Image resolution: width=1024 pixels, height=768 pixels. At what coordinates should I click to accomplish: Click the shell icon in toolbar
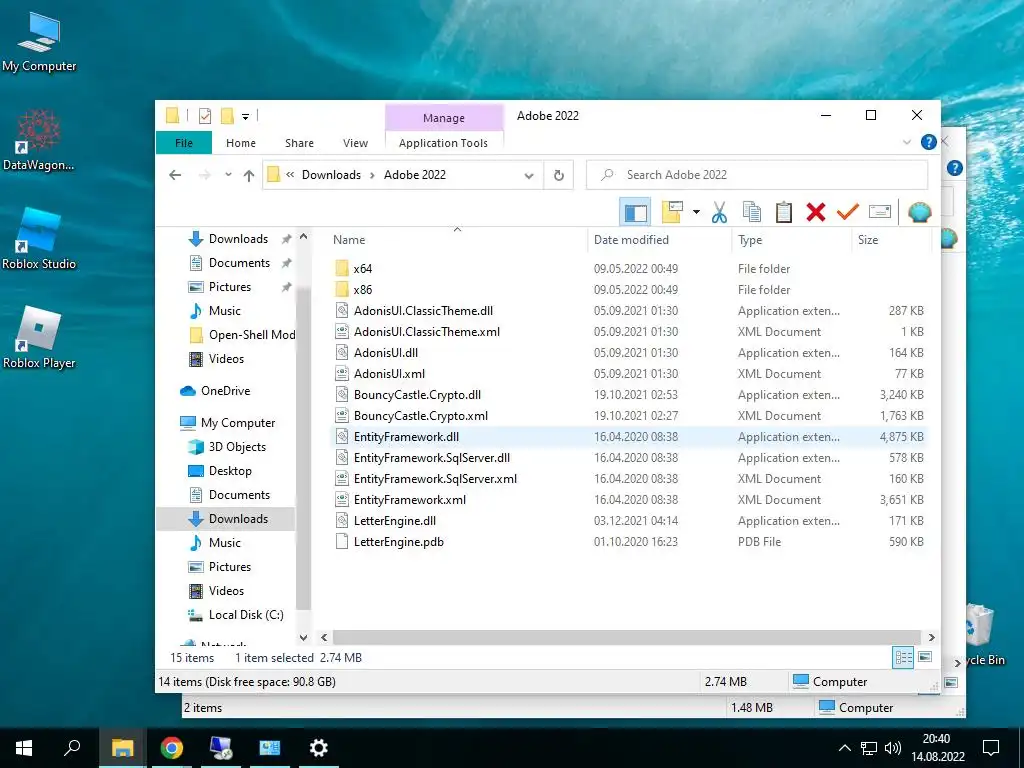tap(920, 212)
